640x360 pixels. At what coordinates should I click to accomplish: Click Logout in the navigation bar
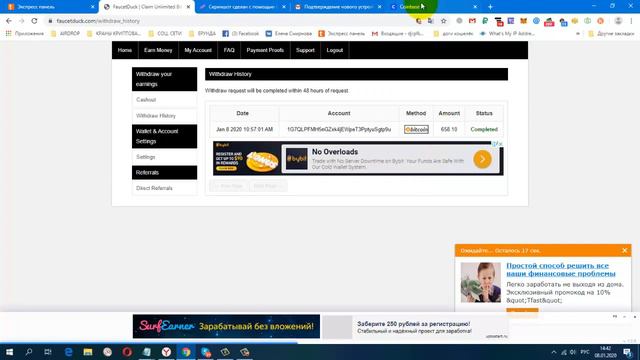[335, 50]
